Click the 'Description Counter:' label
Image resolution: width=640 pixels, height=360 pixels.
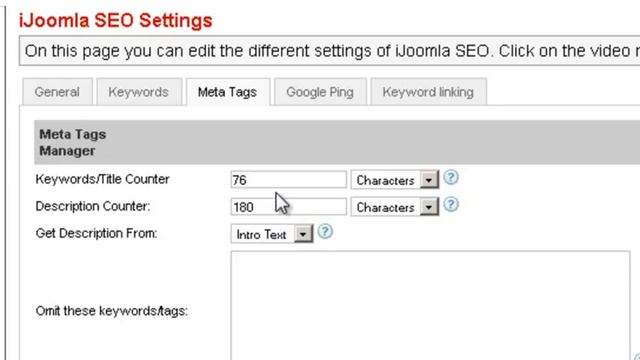click(93, 206)
